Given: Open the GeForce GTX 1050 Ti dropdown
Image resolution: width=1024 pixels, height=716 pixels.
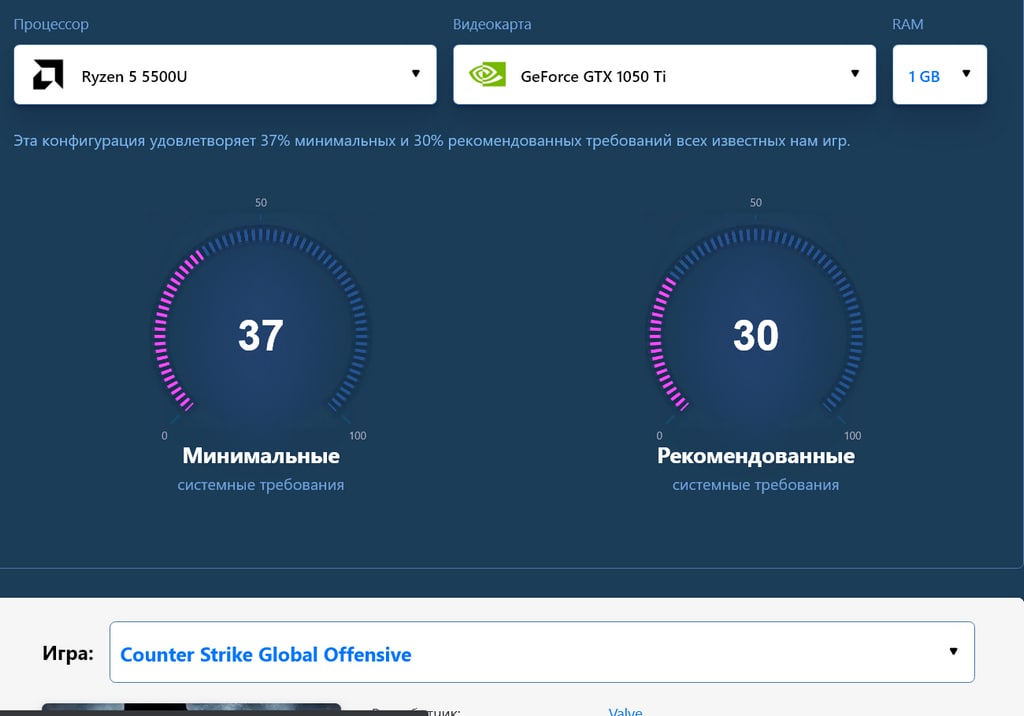Looking at the screenshot, I should [664, 74].
